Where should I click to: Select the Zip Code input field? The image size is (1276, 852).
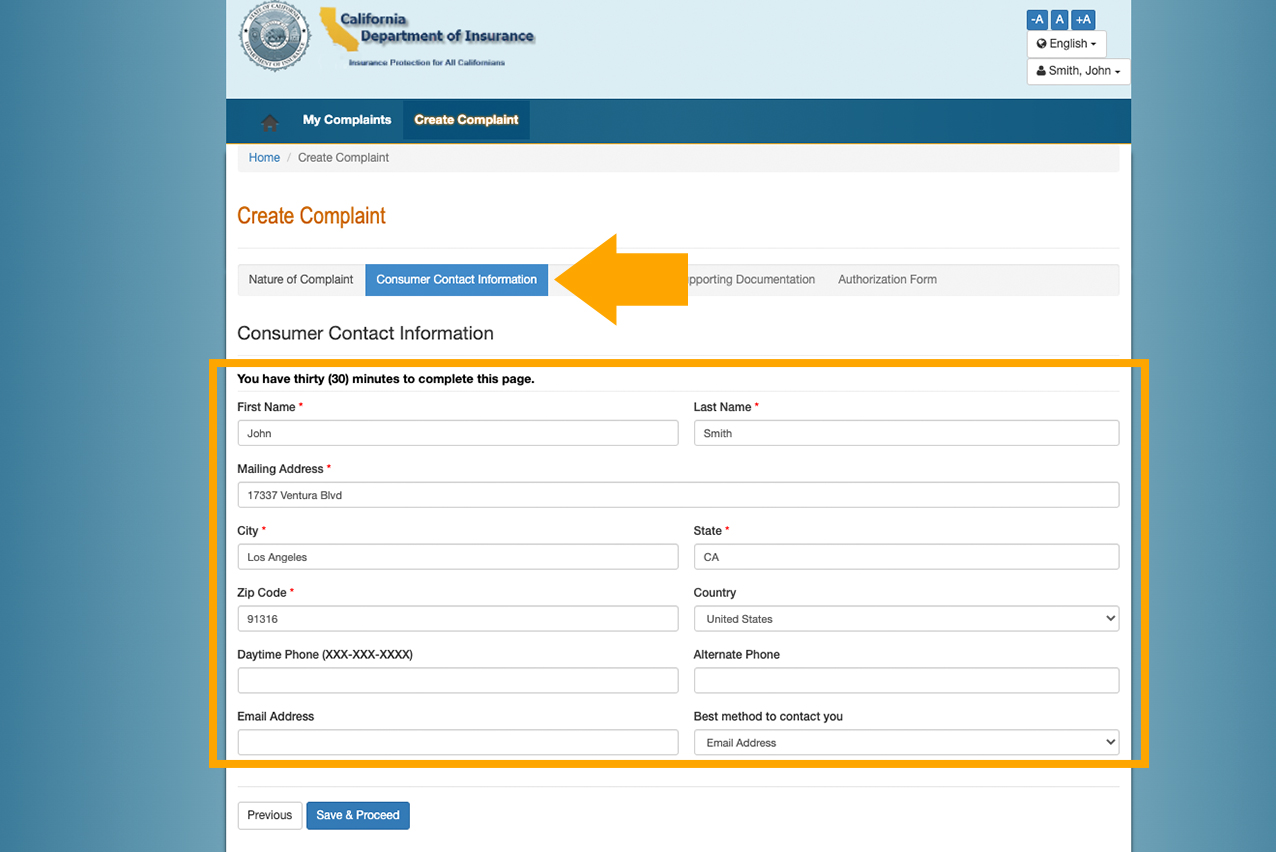458,619
